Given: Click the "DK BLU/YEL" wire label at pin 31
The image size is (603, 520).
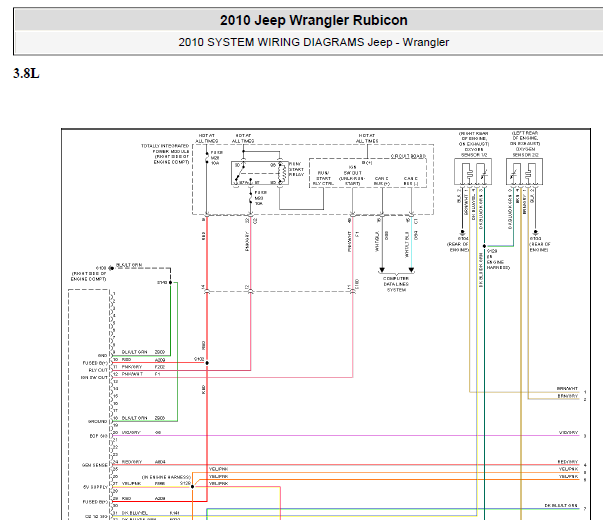Looking at the screenshot, I should pyautogui.click(x=134, y=513).
